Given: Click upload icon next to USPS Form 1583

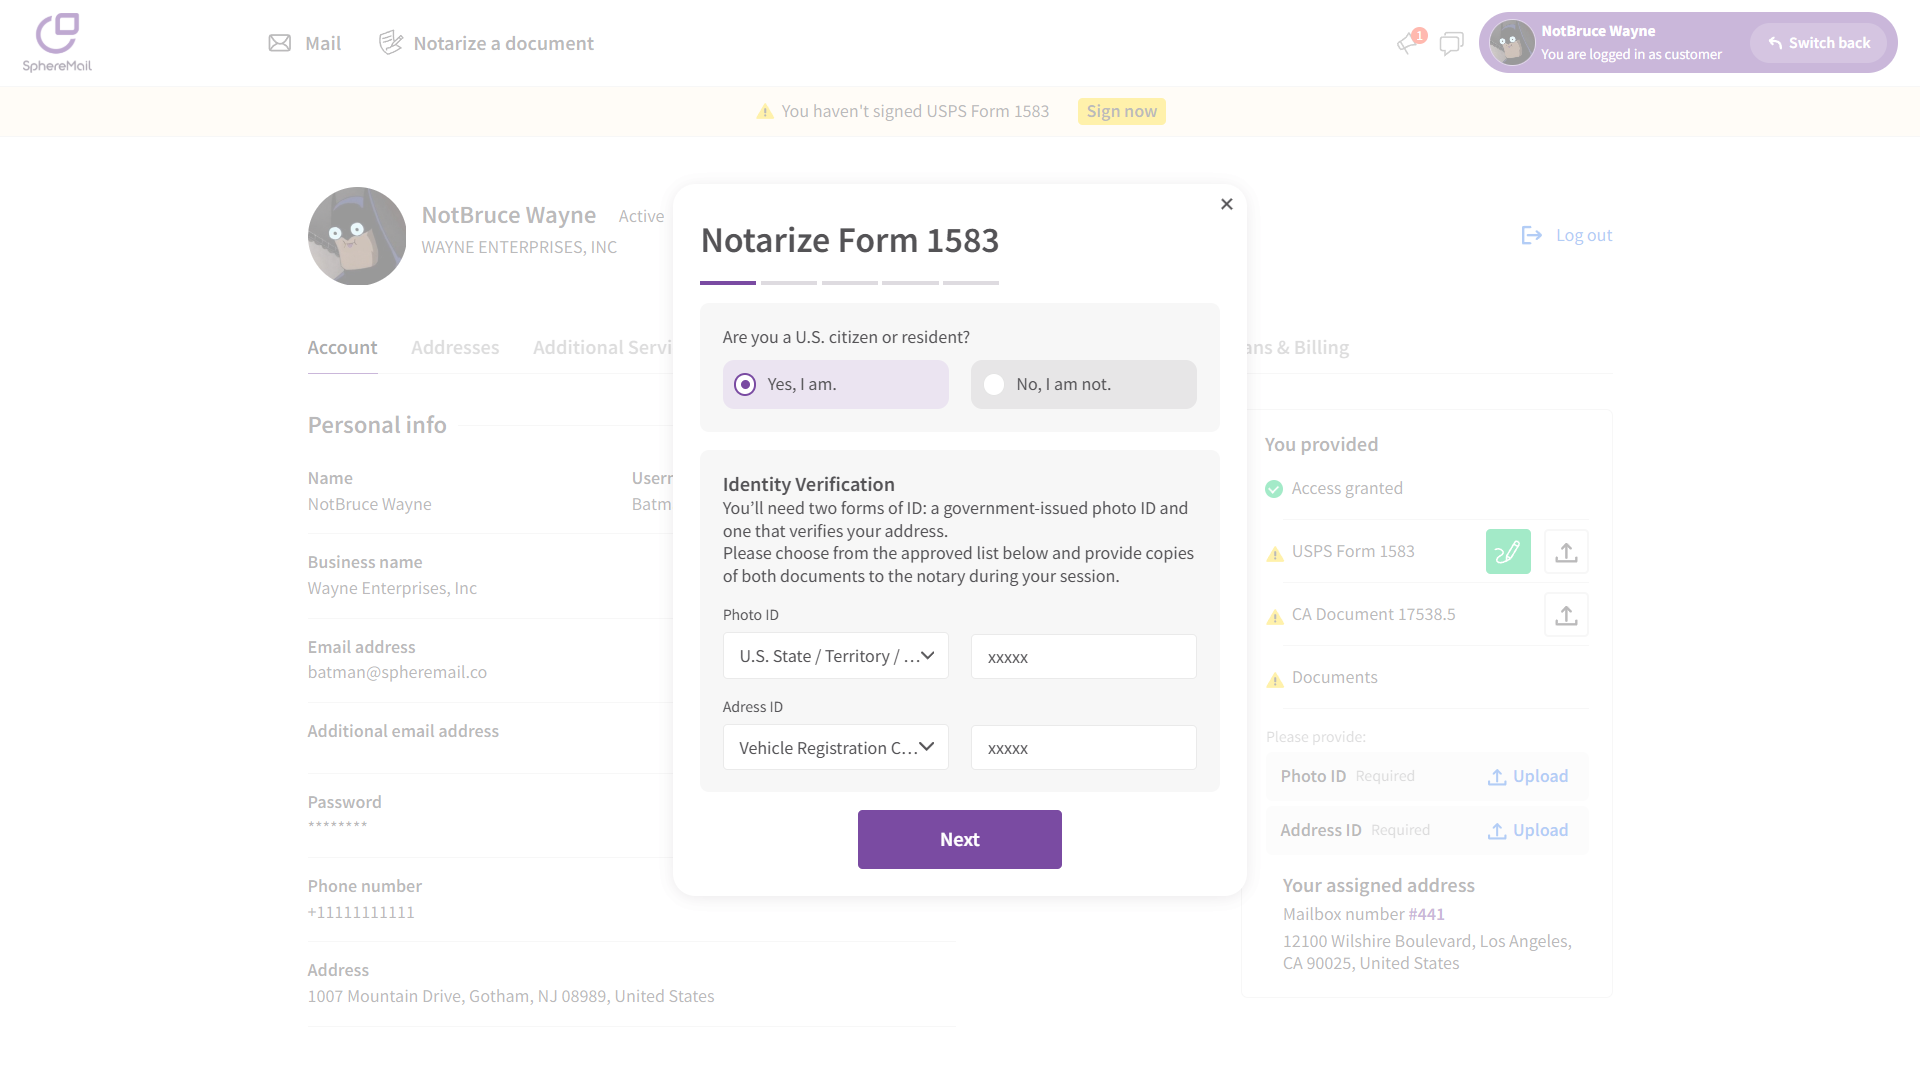Looking at the screenshot, I should pos(1566,552).
